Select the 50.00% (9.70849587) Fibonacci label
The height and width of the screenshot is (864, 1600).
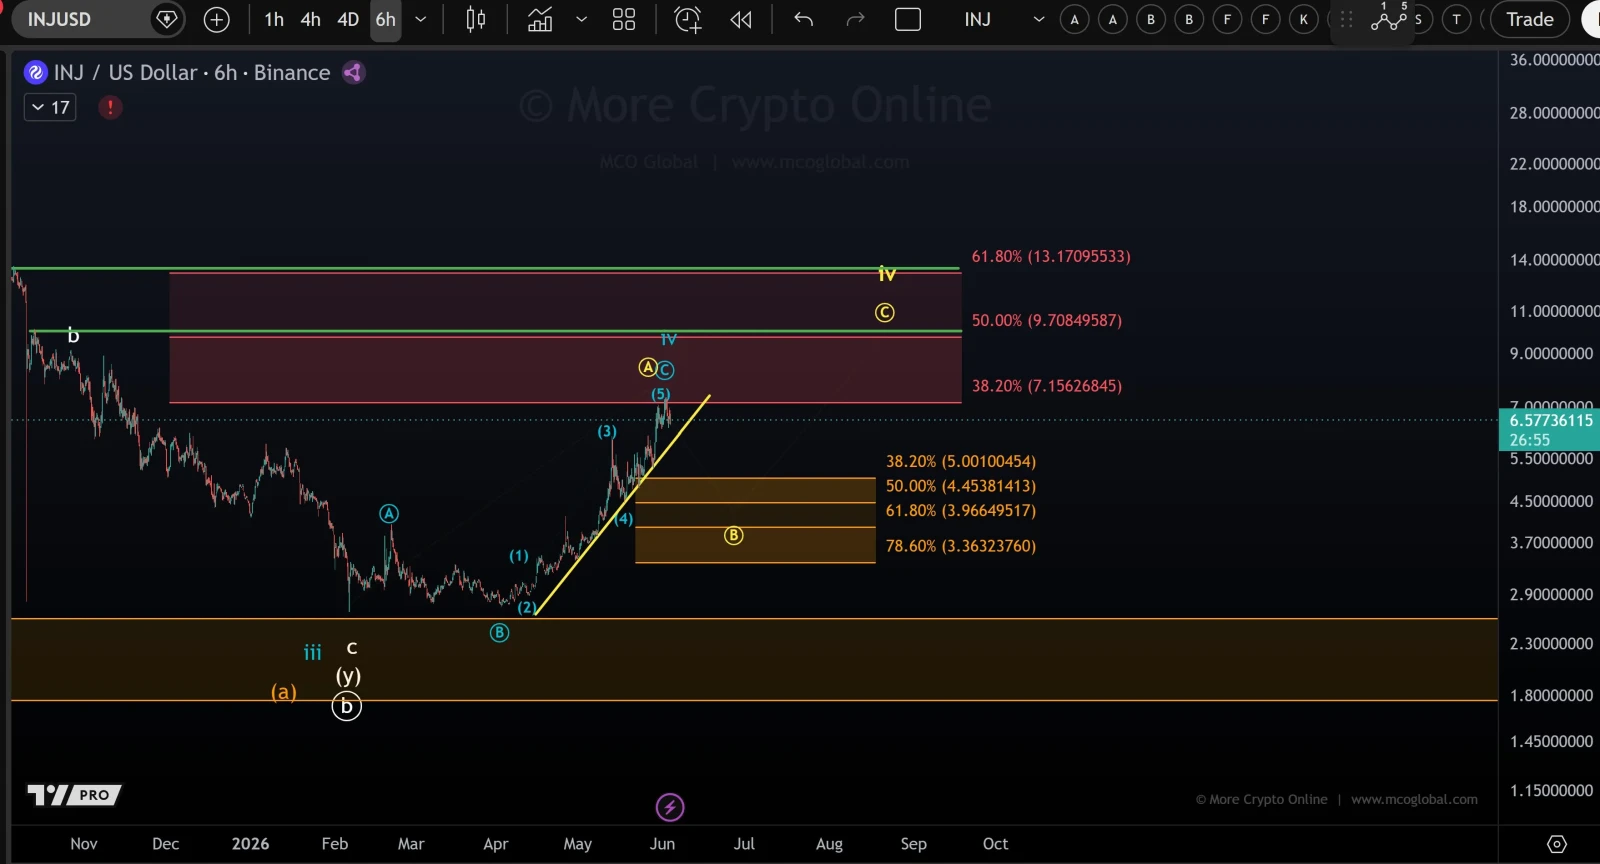pyautogui.click(x=1047, y=320)
